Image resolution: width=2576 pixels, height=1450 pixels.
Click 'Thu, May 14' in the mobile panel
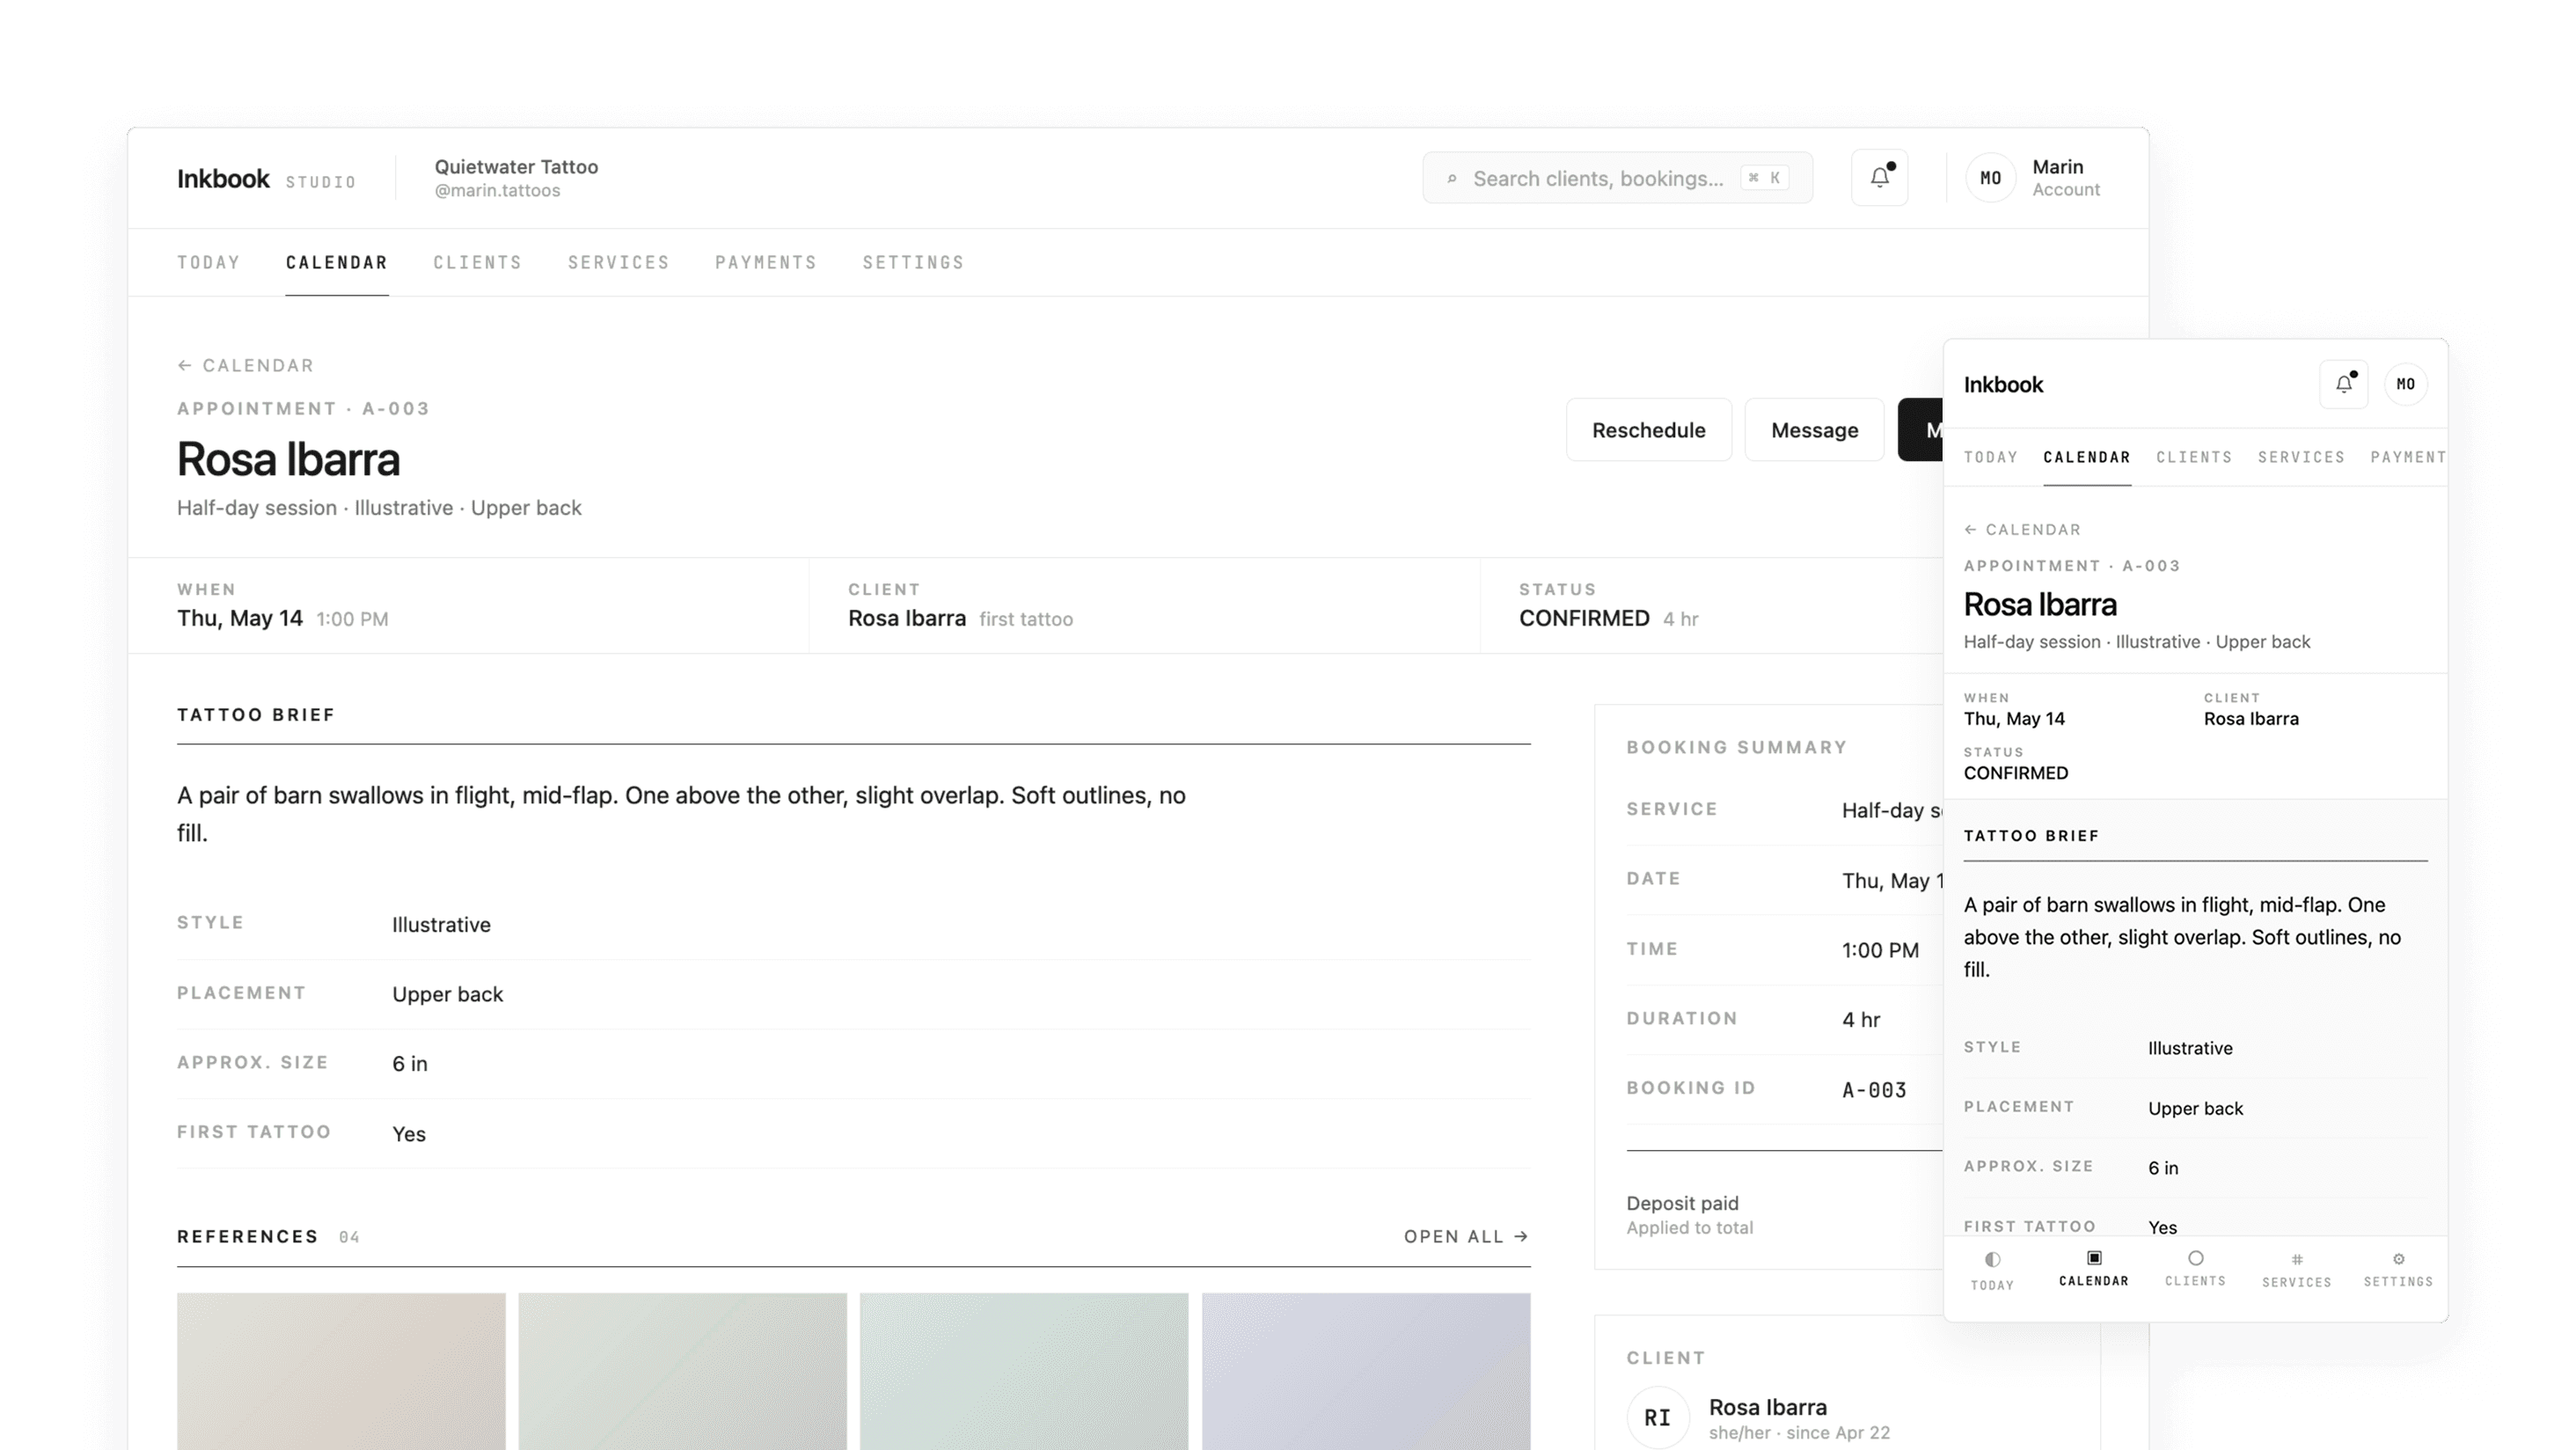click(2014, 719)
